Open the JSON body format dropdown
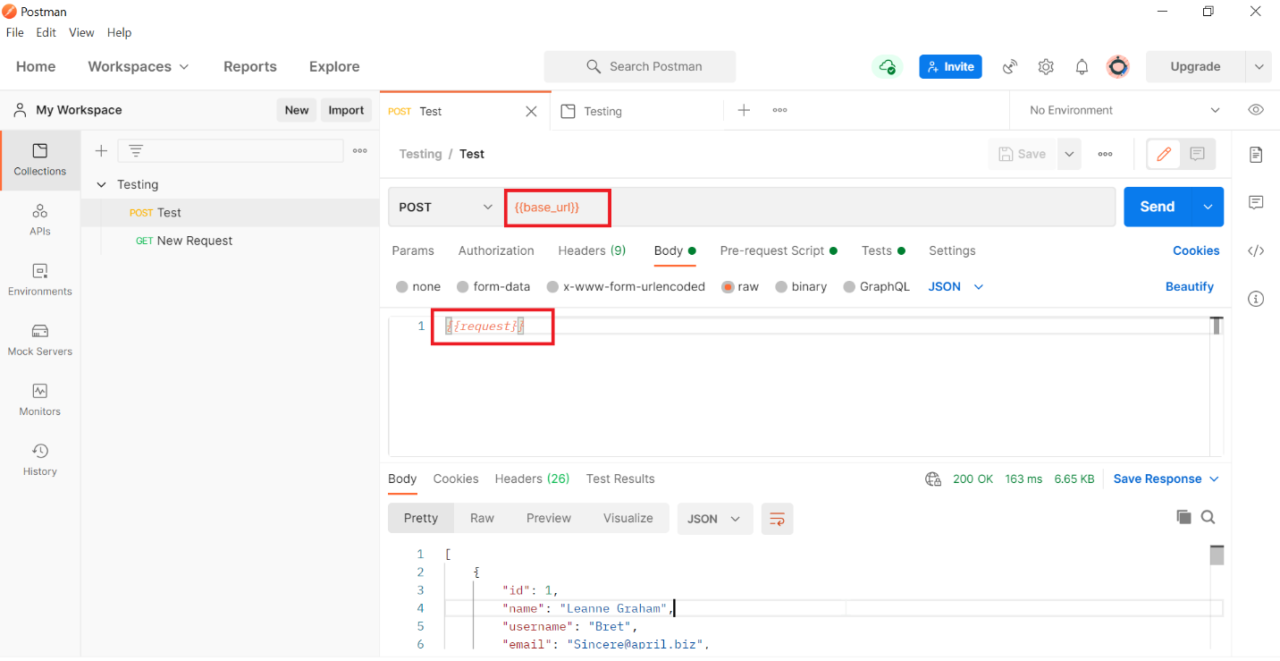The height and width of the screenshot is (661, 1280). coord(955,286)
